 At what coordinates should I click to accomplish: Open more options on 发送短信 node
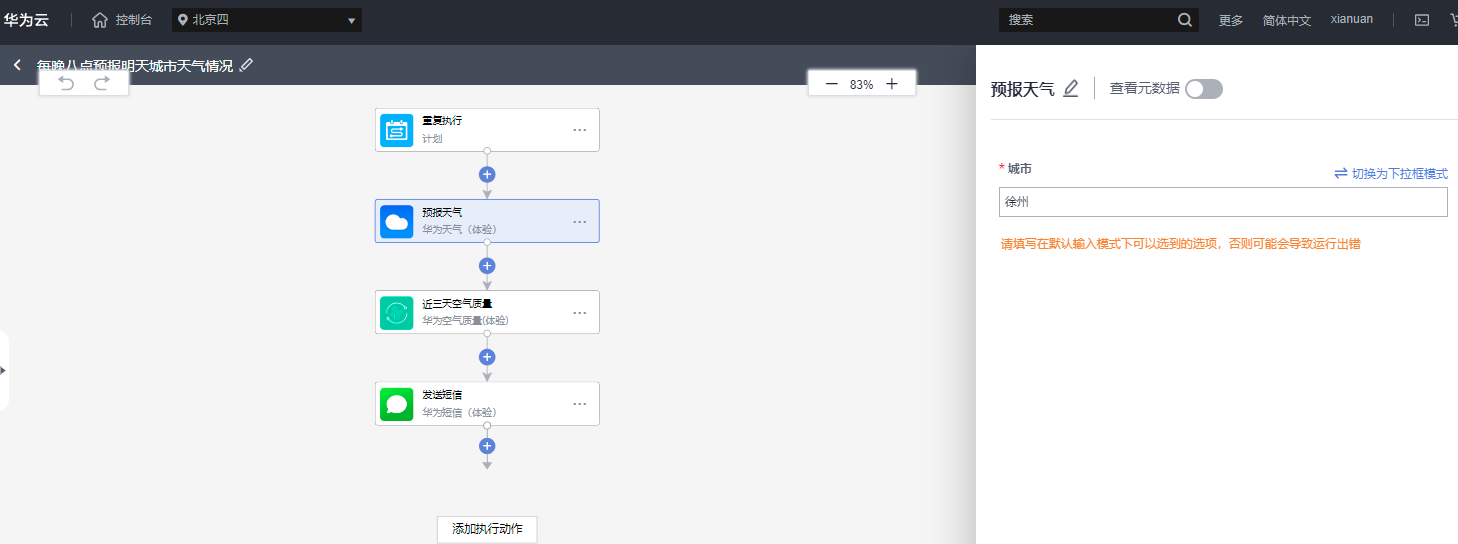[x=580, y=404]
